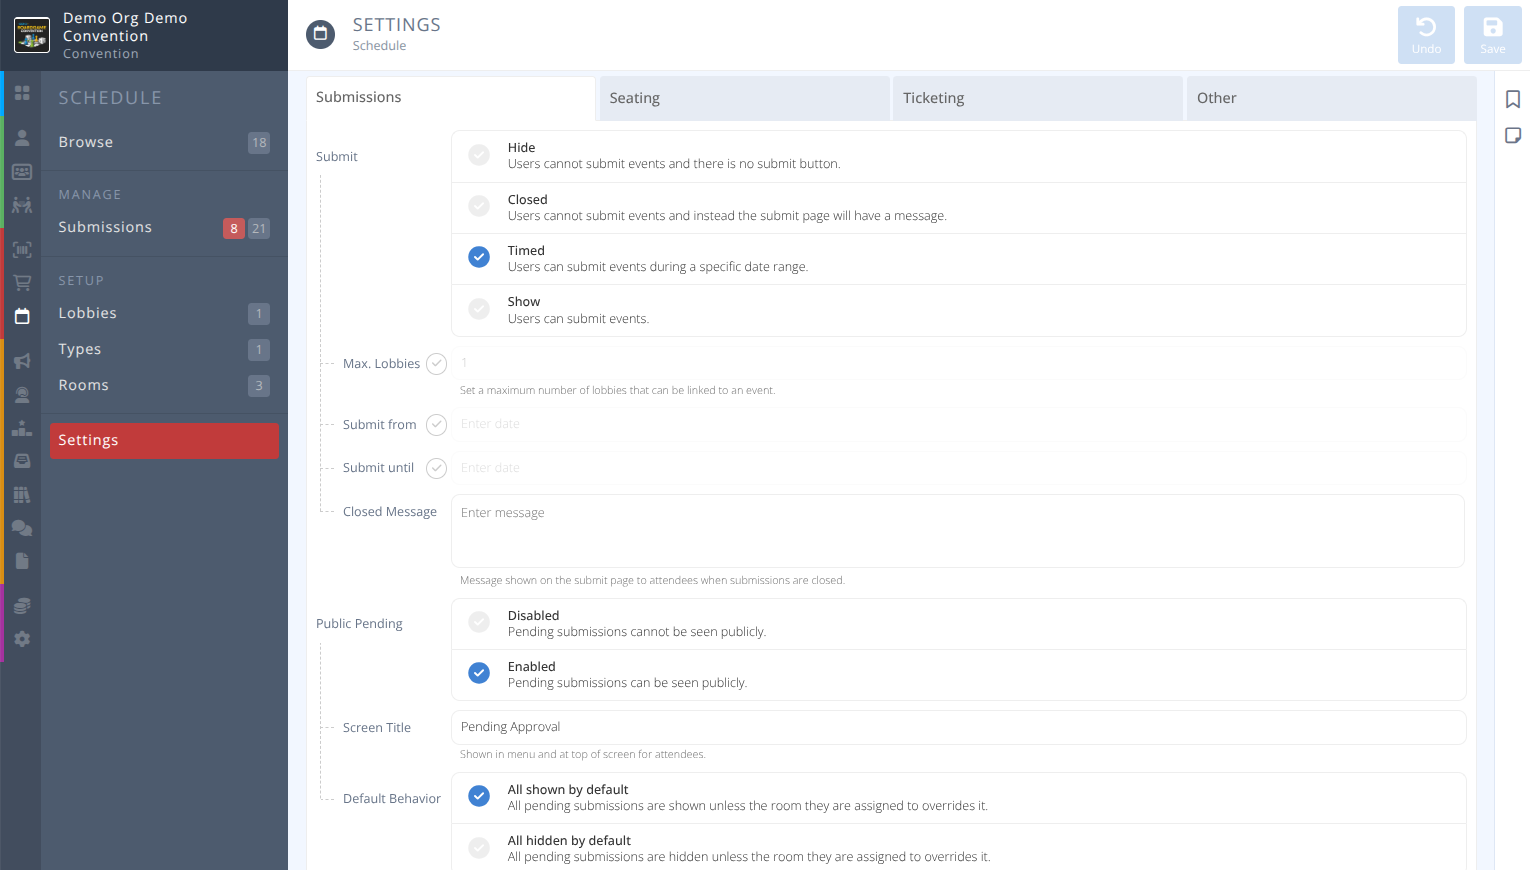This screenshot has width=1530, height=870.
Task: Click the badge/ID card sidebar icon
Action: tap(21, 171)
